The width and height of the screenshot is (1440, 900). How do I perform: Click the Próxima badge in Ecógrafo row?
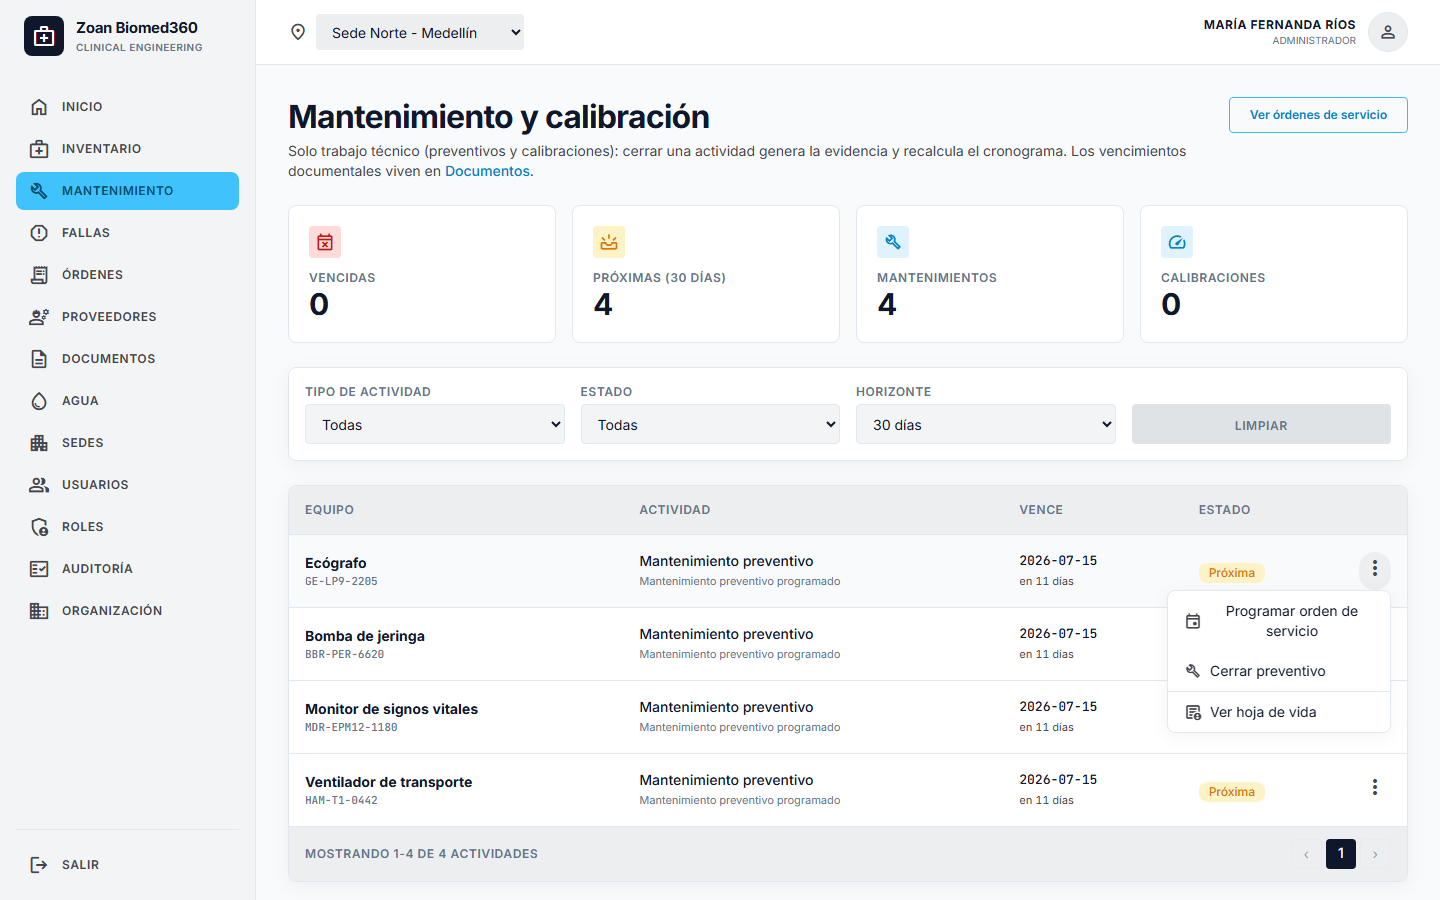[x=1231, y=573]
